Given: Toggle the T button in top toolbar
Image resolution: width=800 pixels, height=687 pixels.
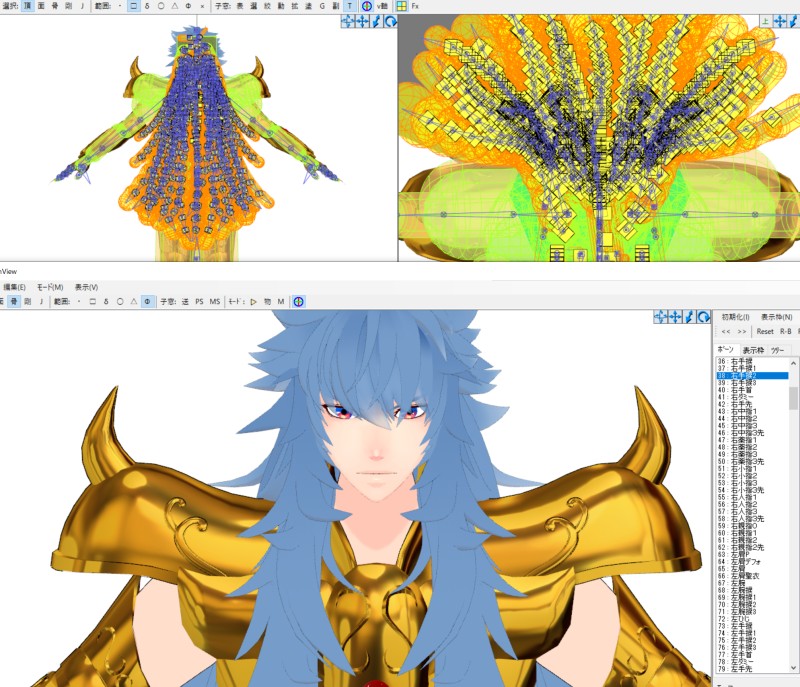Looking at the screenshot, I should [350, 6].
